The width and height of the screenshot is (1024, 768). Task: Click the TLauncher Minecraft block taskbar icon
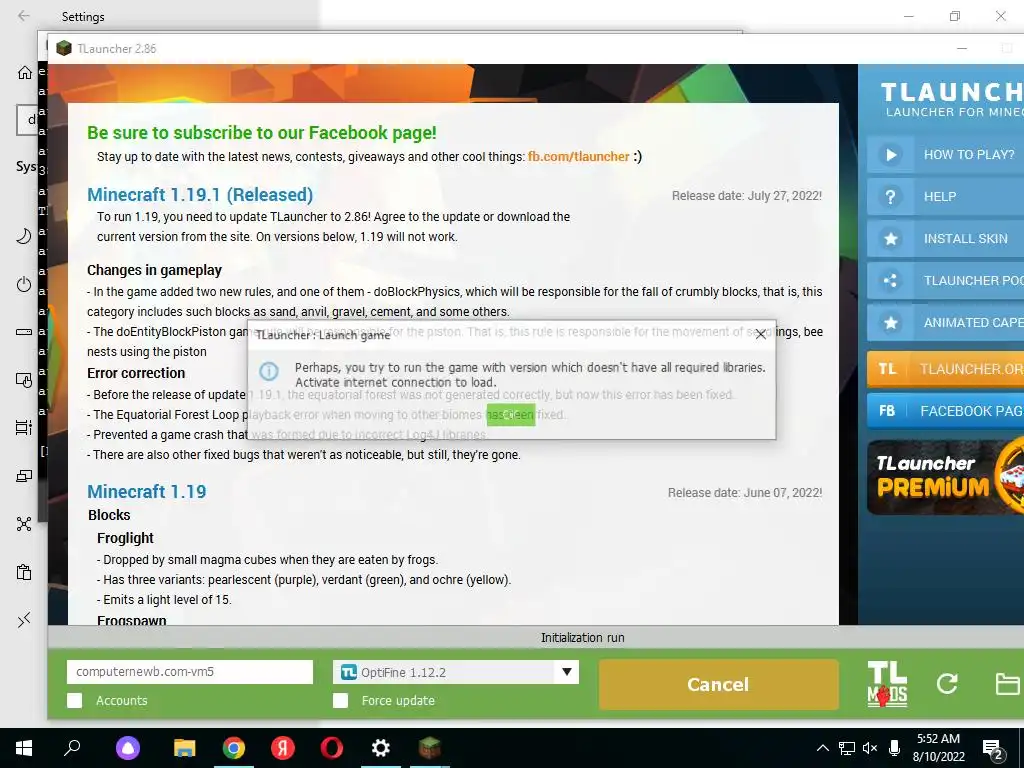[430, 748]
